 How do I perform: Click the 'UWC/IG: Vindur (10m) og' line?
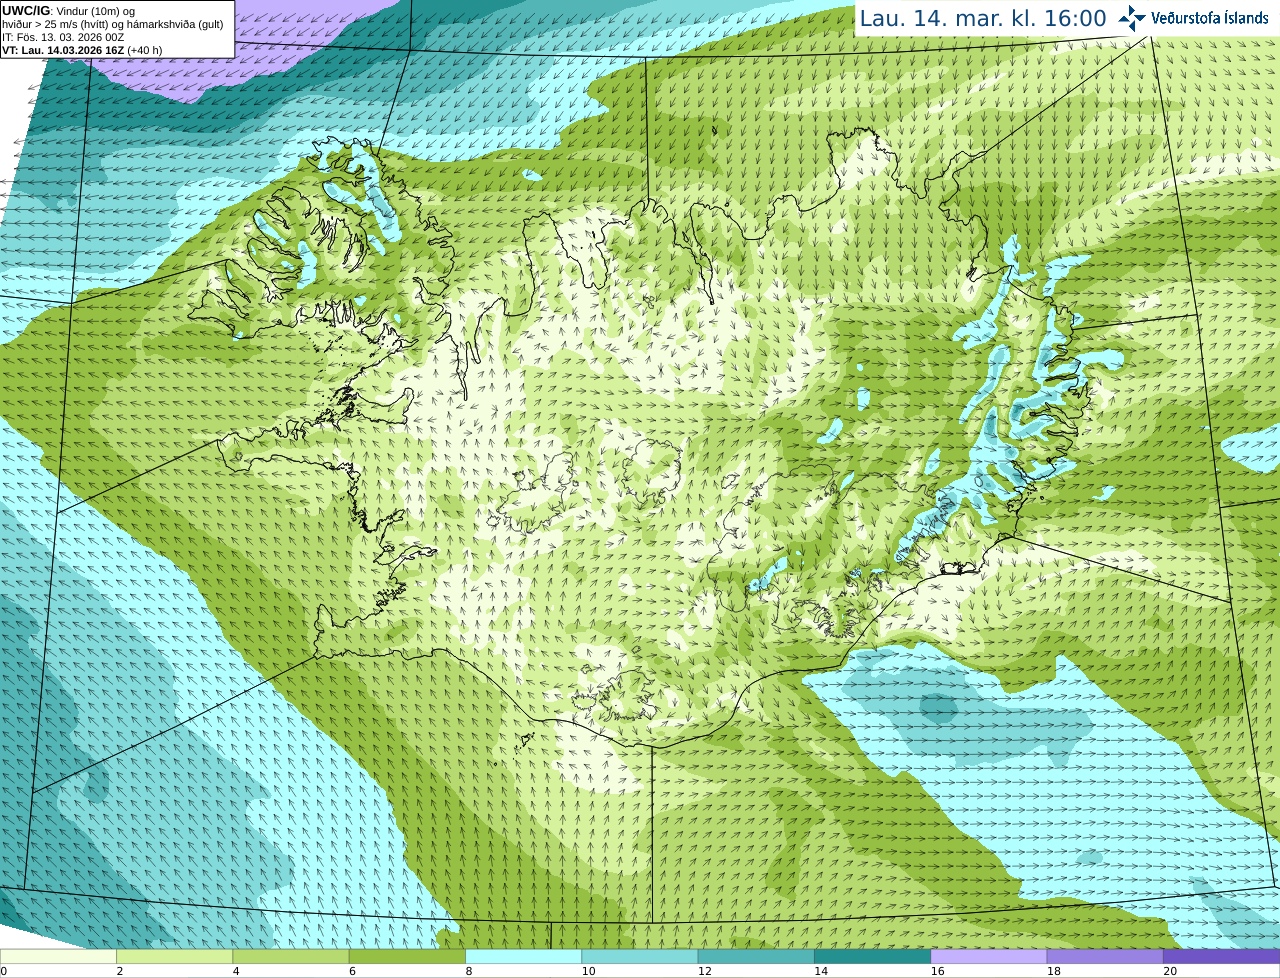pyautogui.click(x=68, y=11)
